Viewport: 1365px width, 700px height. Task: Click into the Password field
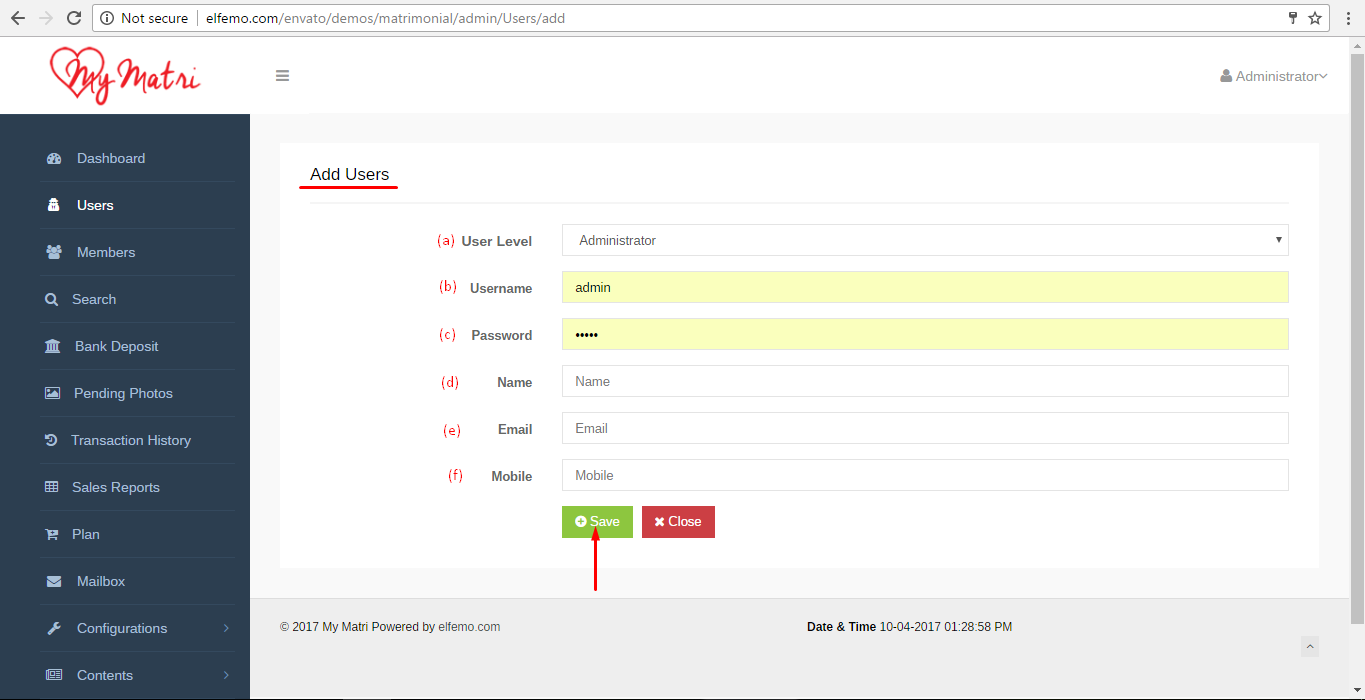pos(925,334)
